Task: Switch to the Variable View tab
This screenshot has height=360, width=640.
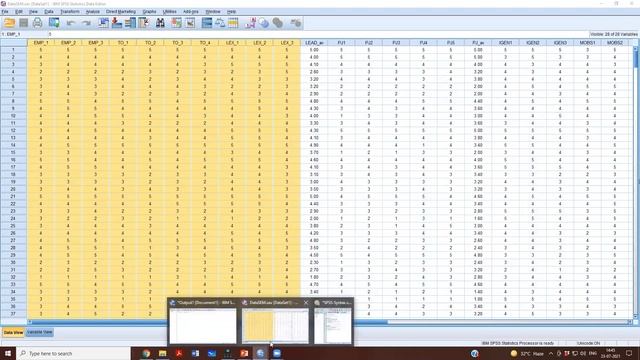Action: click(40, 332)
